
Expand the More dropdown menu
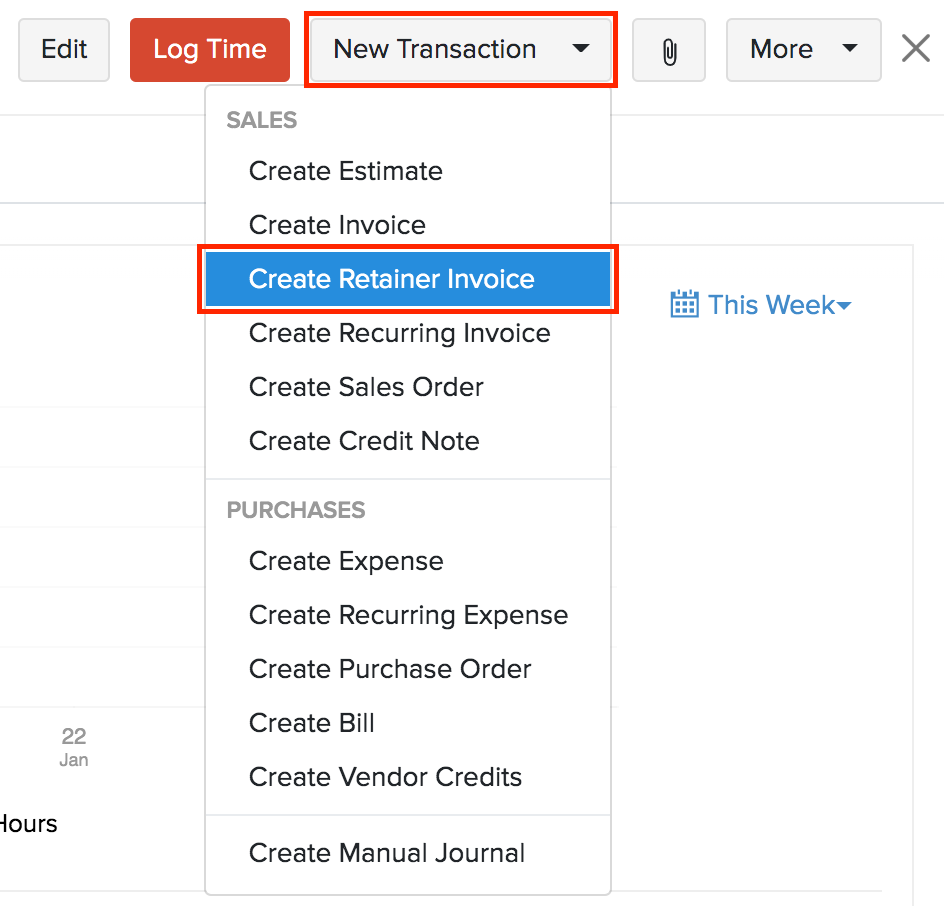point(803,49)
